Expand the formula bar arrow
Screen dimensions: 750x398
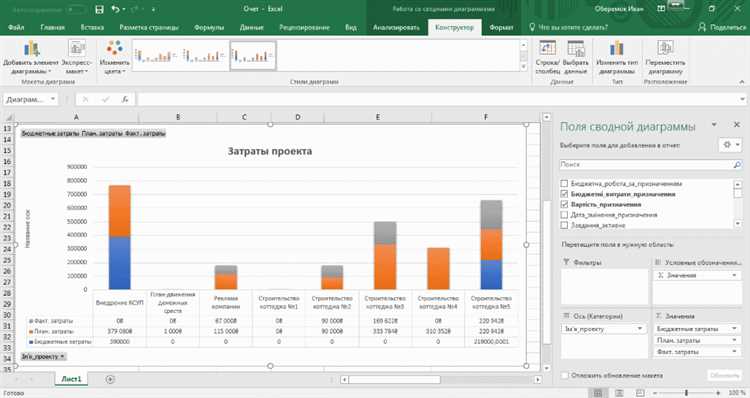(742, 99)
